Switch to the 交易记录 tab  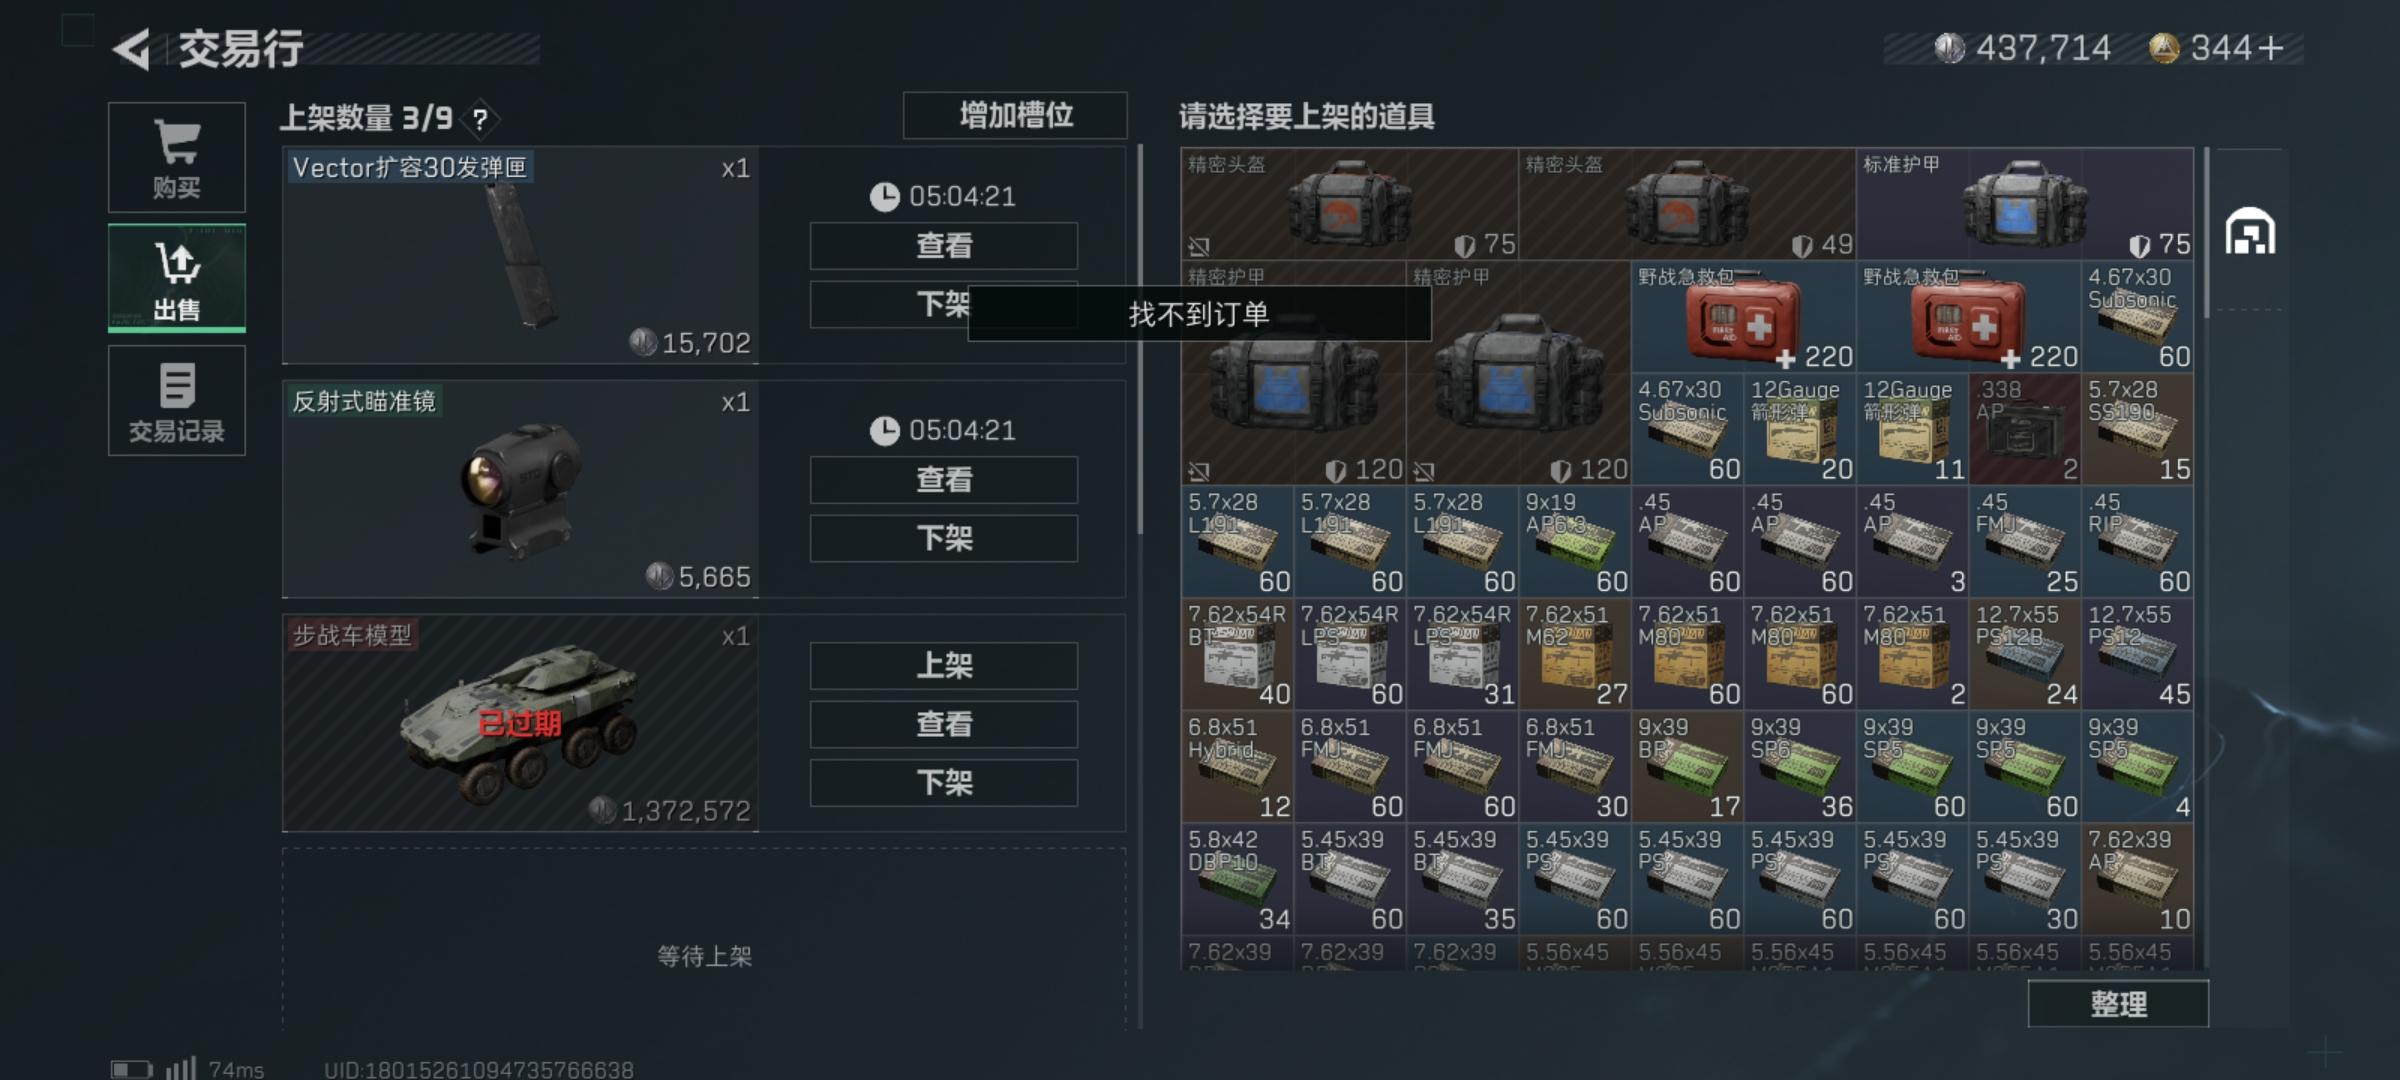(177, 400)
